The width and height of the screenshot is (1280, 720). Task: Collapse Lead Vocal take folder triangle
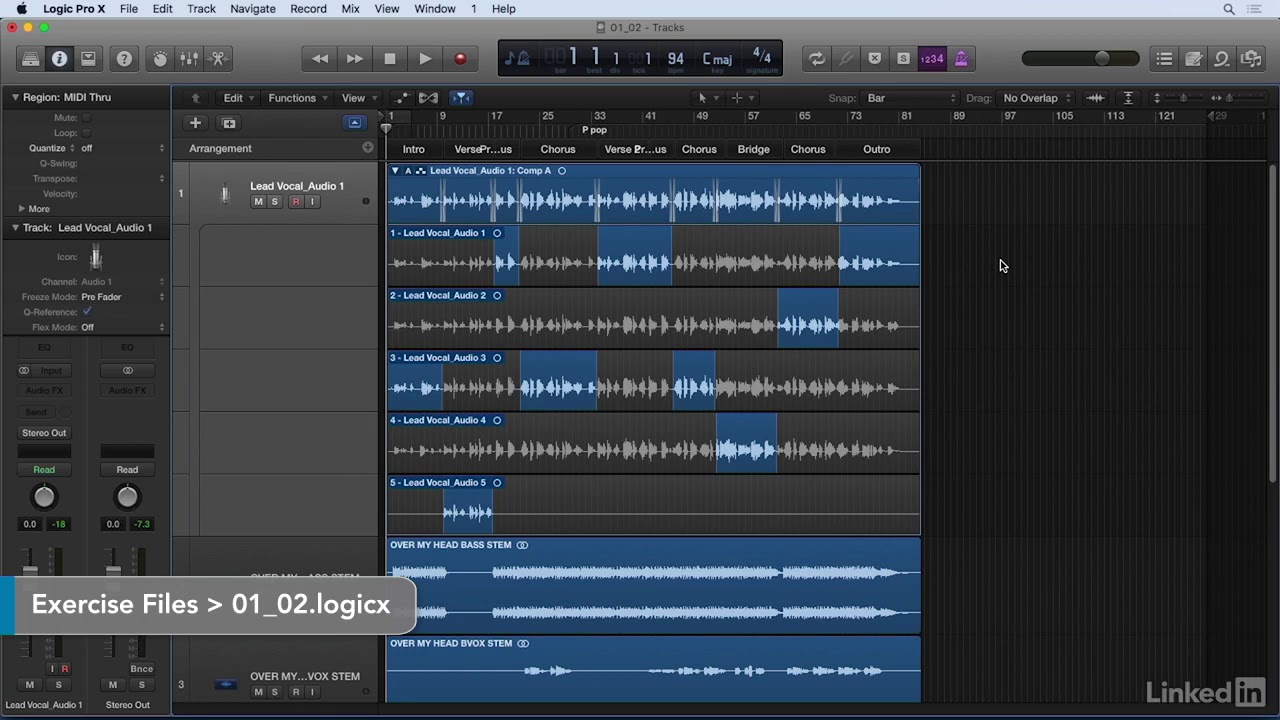click(x=395, y=171)
